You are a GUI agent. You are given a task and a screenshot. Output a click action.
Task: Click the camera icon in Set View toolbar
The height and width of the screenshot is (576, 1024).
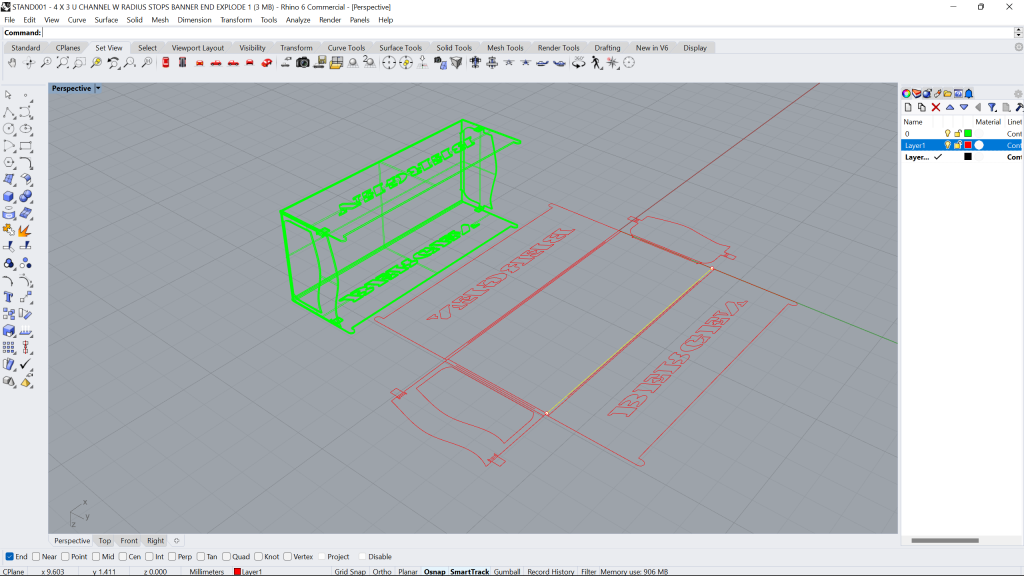302,62
